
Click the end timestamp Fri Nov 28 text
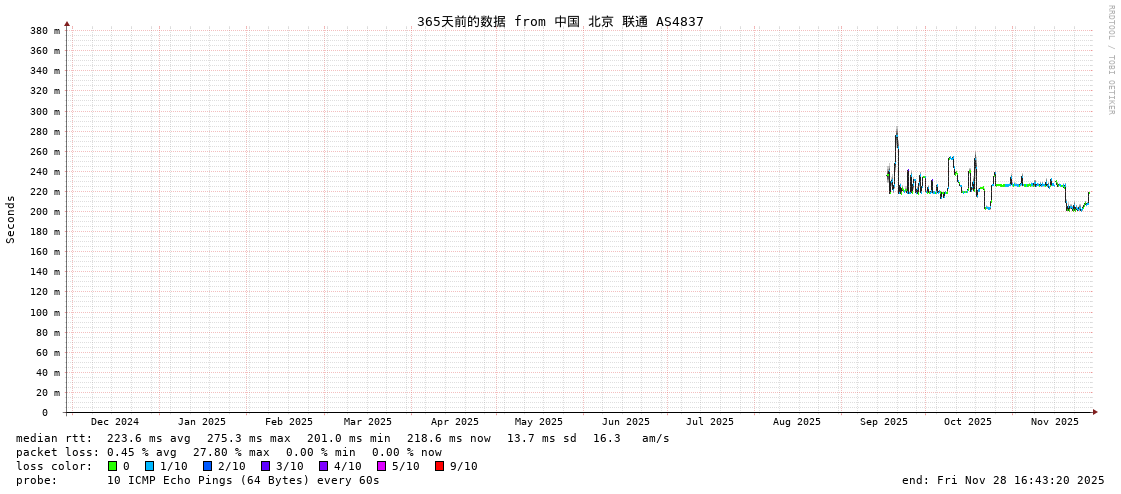coord(1003,480)
